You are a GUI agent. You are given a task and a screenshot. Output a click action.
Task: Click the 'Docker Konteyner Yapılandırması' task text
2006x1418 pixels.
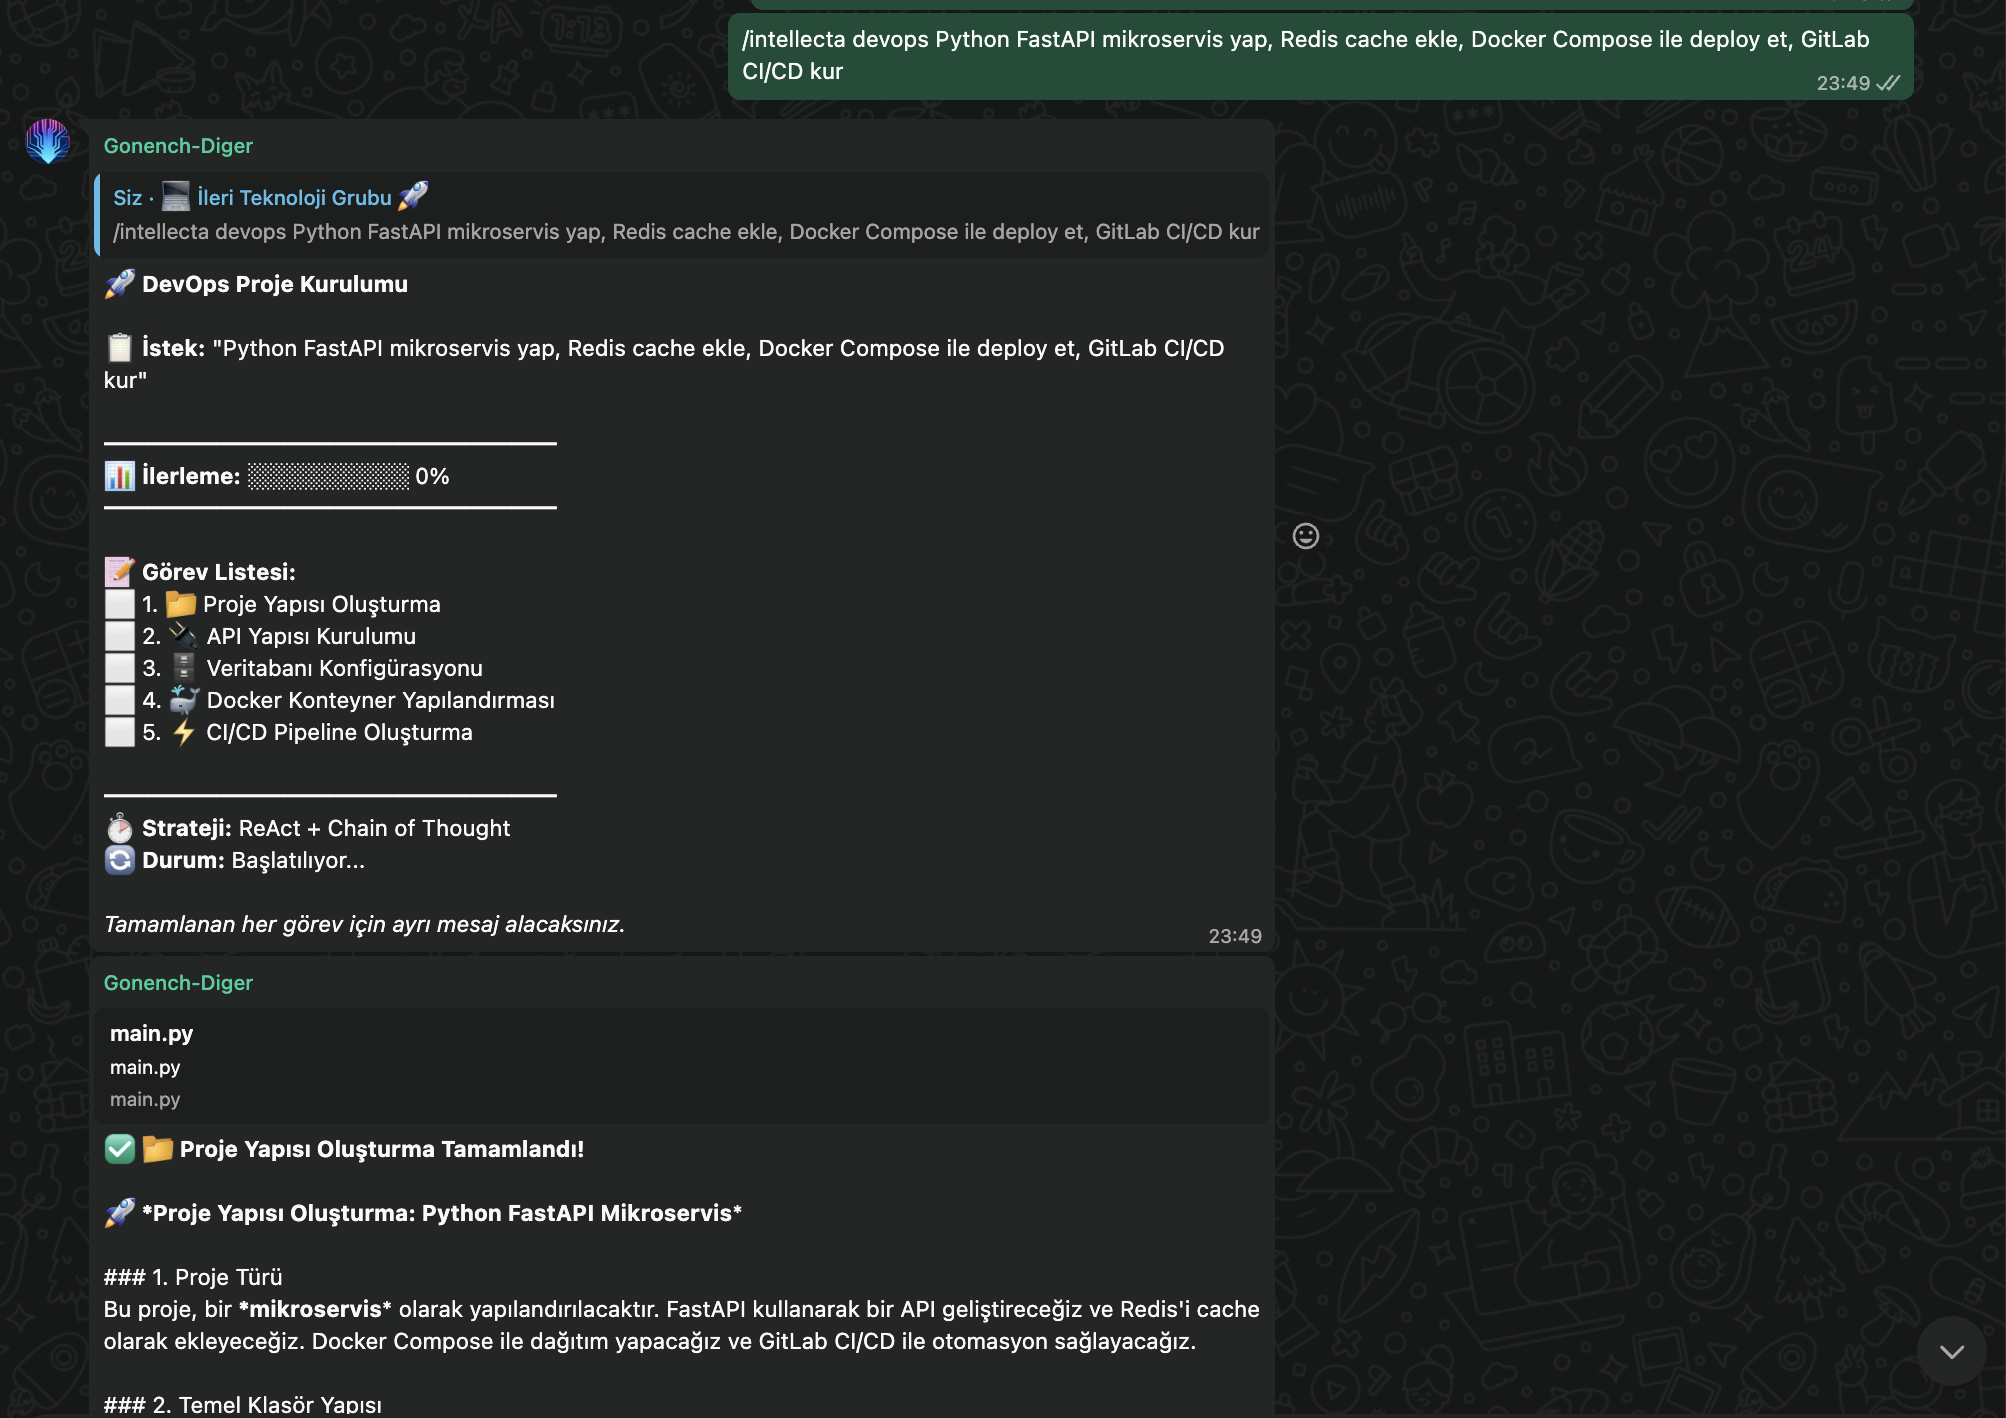point(380,700)
